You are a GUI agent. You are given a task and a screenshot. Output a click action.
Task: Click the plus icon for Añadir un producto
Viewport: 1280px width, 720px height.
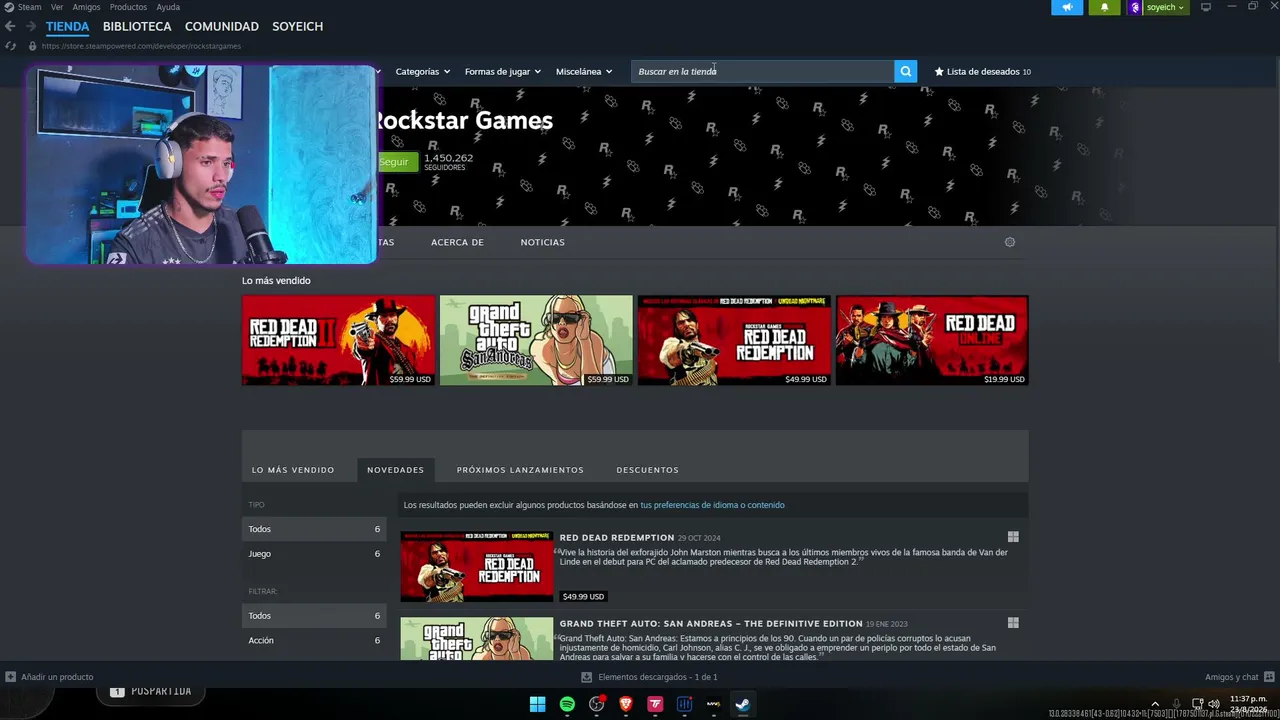point(10,677)
